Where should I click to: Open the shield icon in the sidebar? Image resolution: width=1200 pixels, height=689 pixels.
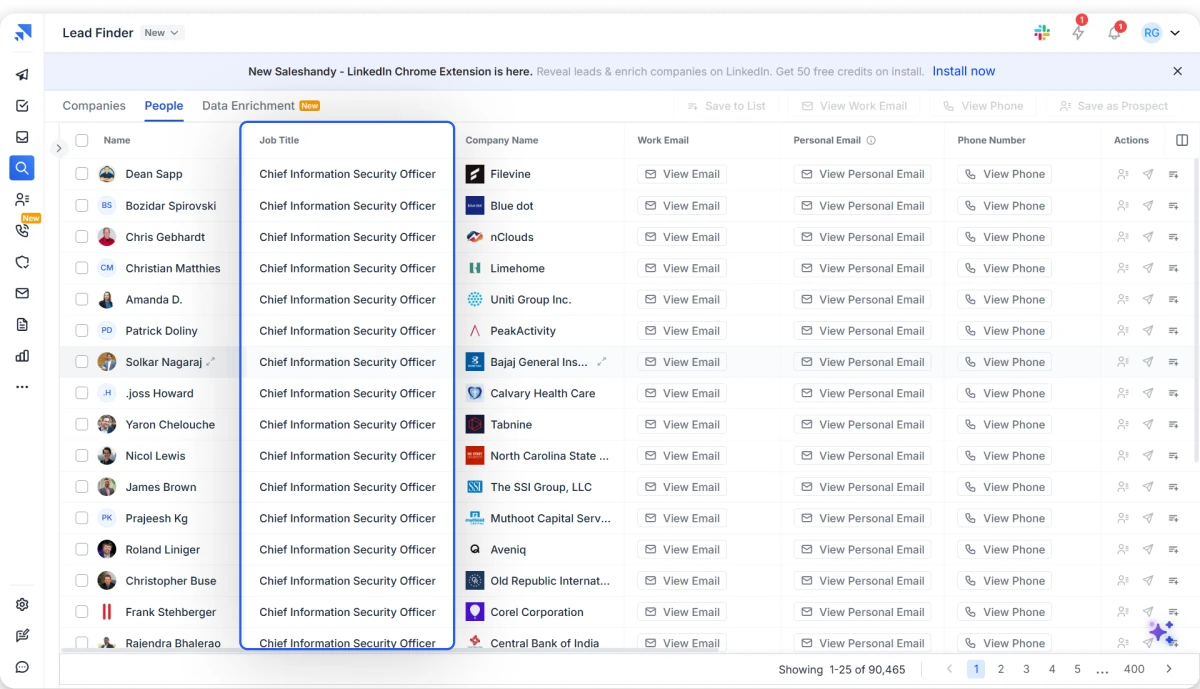pos(22,262)
